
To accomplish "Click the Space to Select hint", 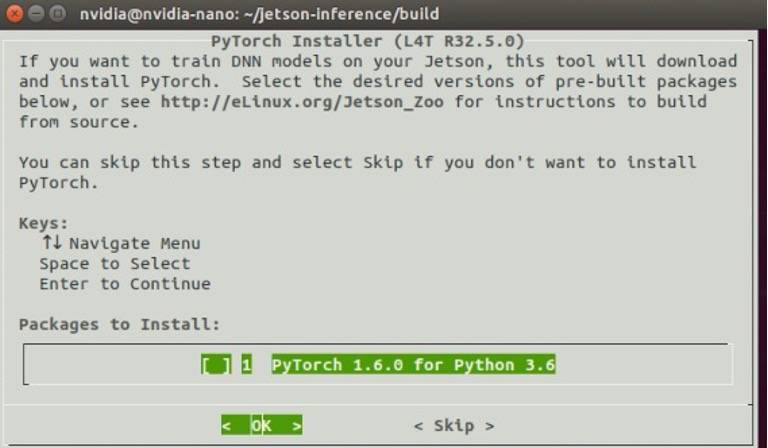I will 115,263.
